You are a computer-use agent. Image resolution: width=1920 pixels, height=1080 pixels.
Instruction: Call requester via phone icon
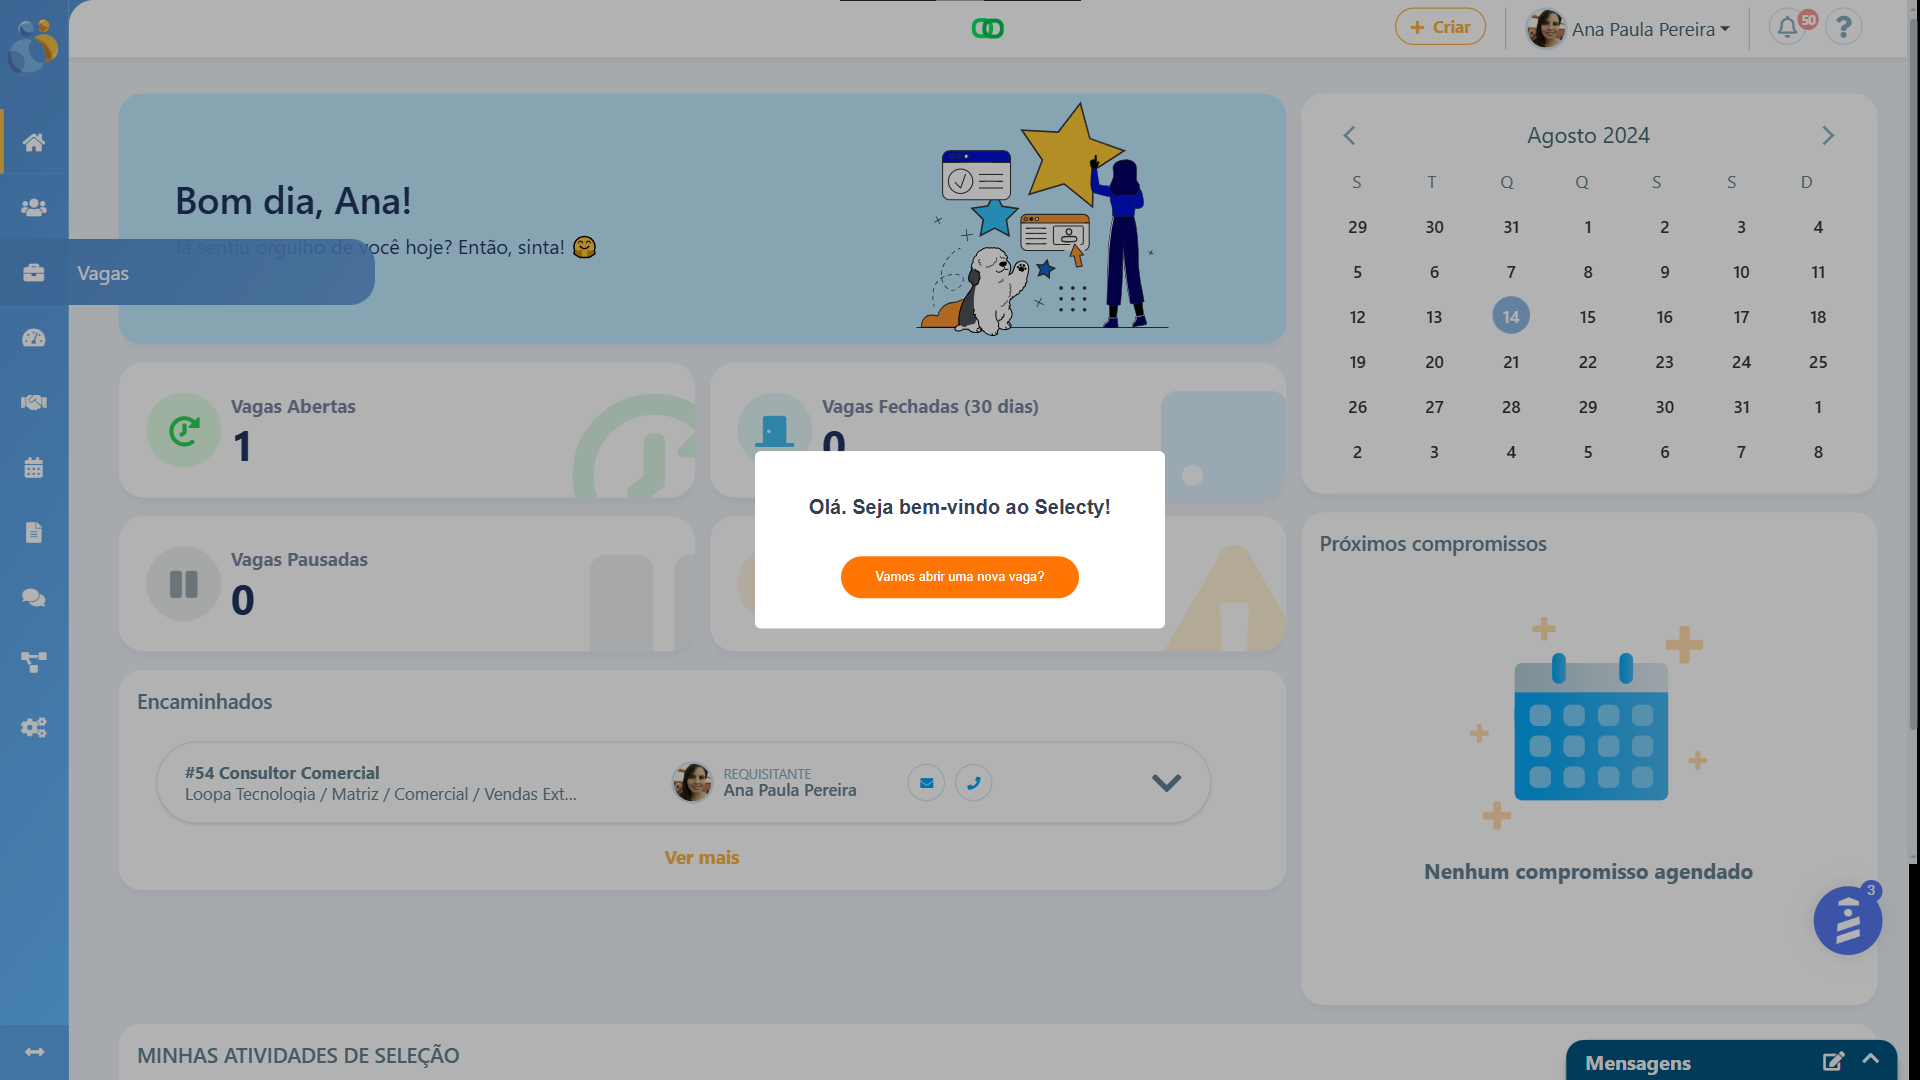point(973,783)
